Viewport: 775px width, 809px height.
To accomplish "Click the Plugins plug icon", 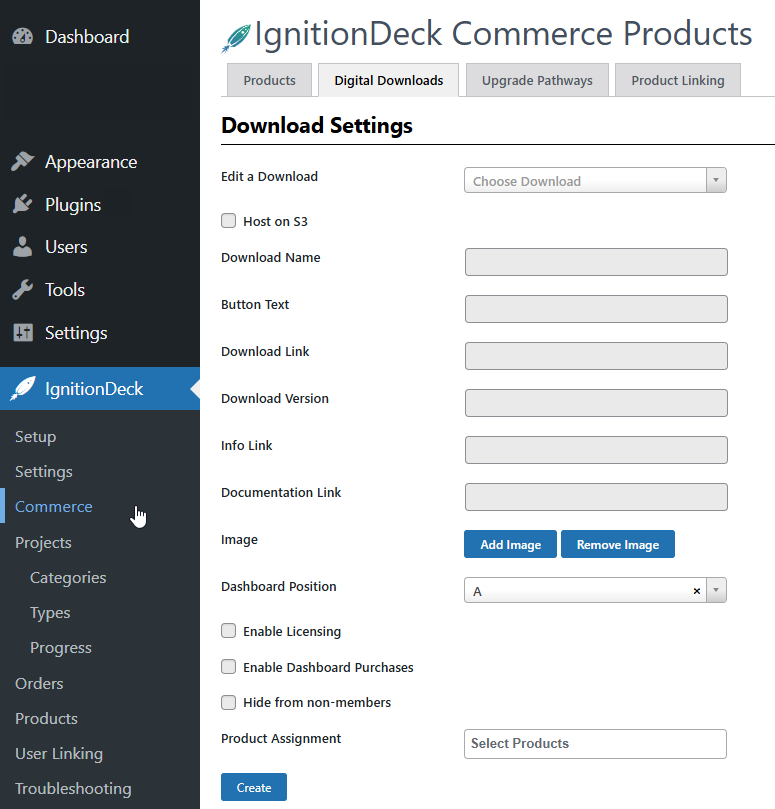I will [x=22, y=204].
